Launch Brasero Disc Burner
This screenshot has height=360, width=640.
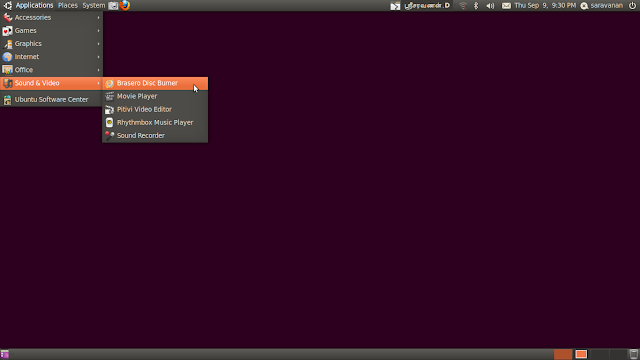click(x=155, y=83)
